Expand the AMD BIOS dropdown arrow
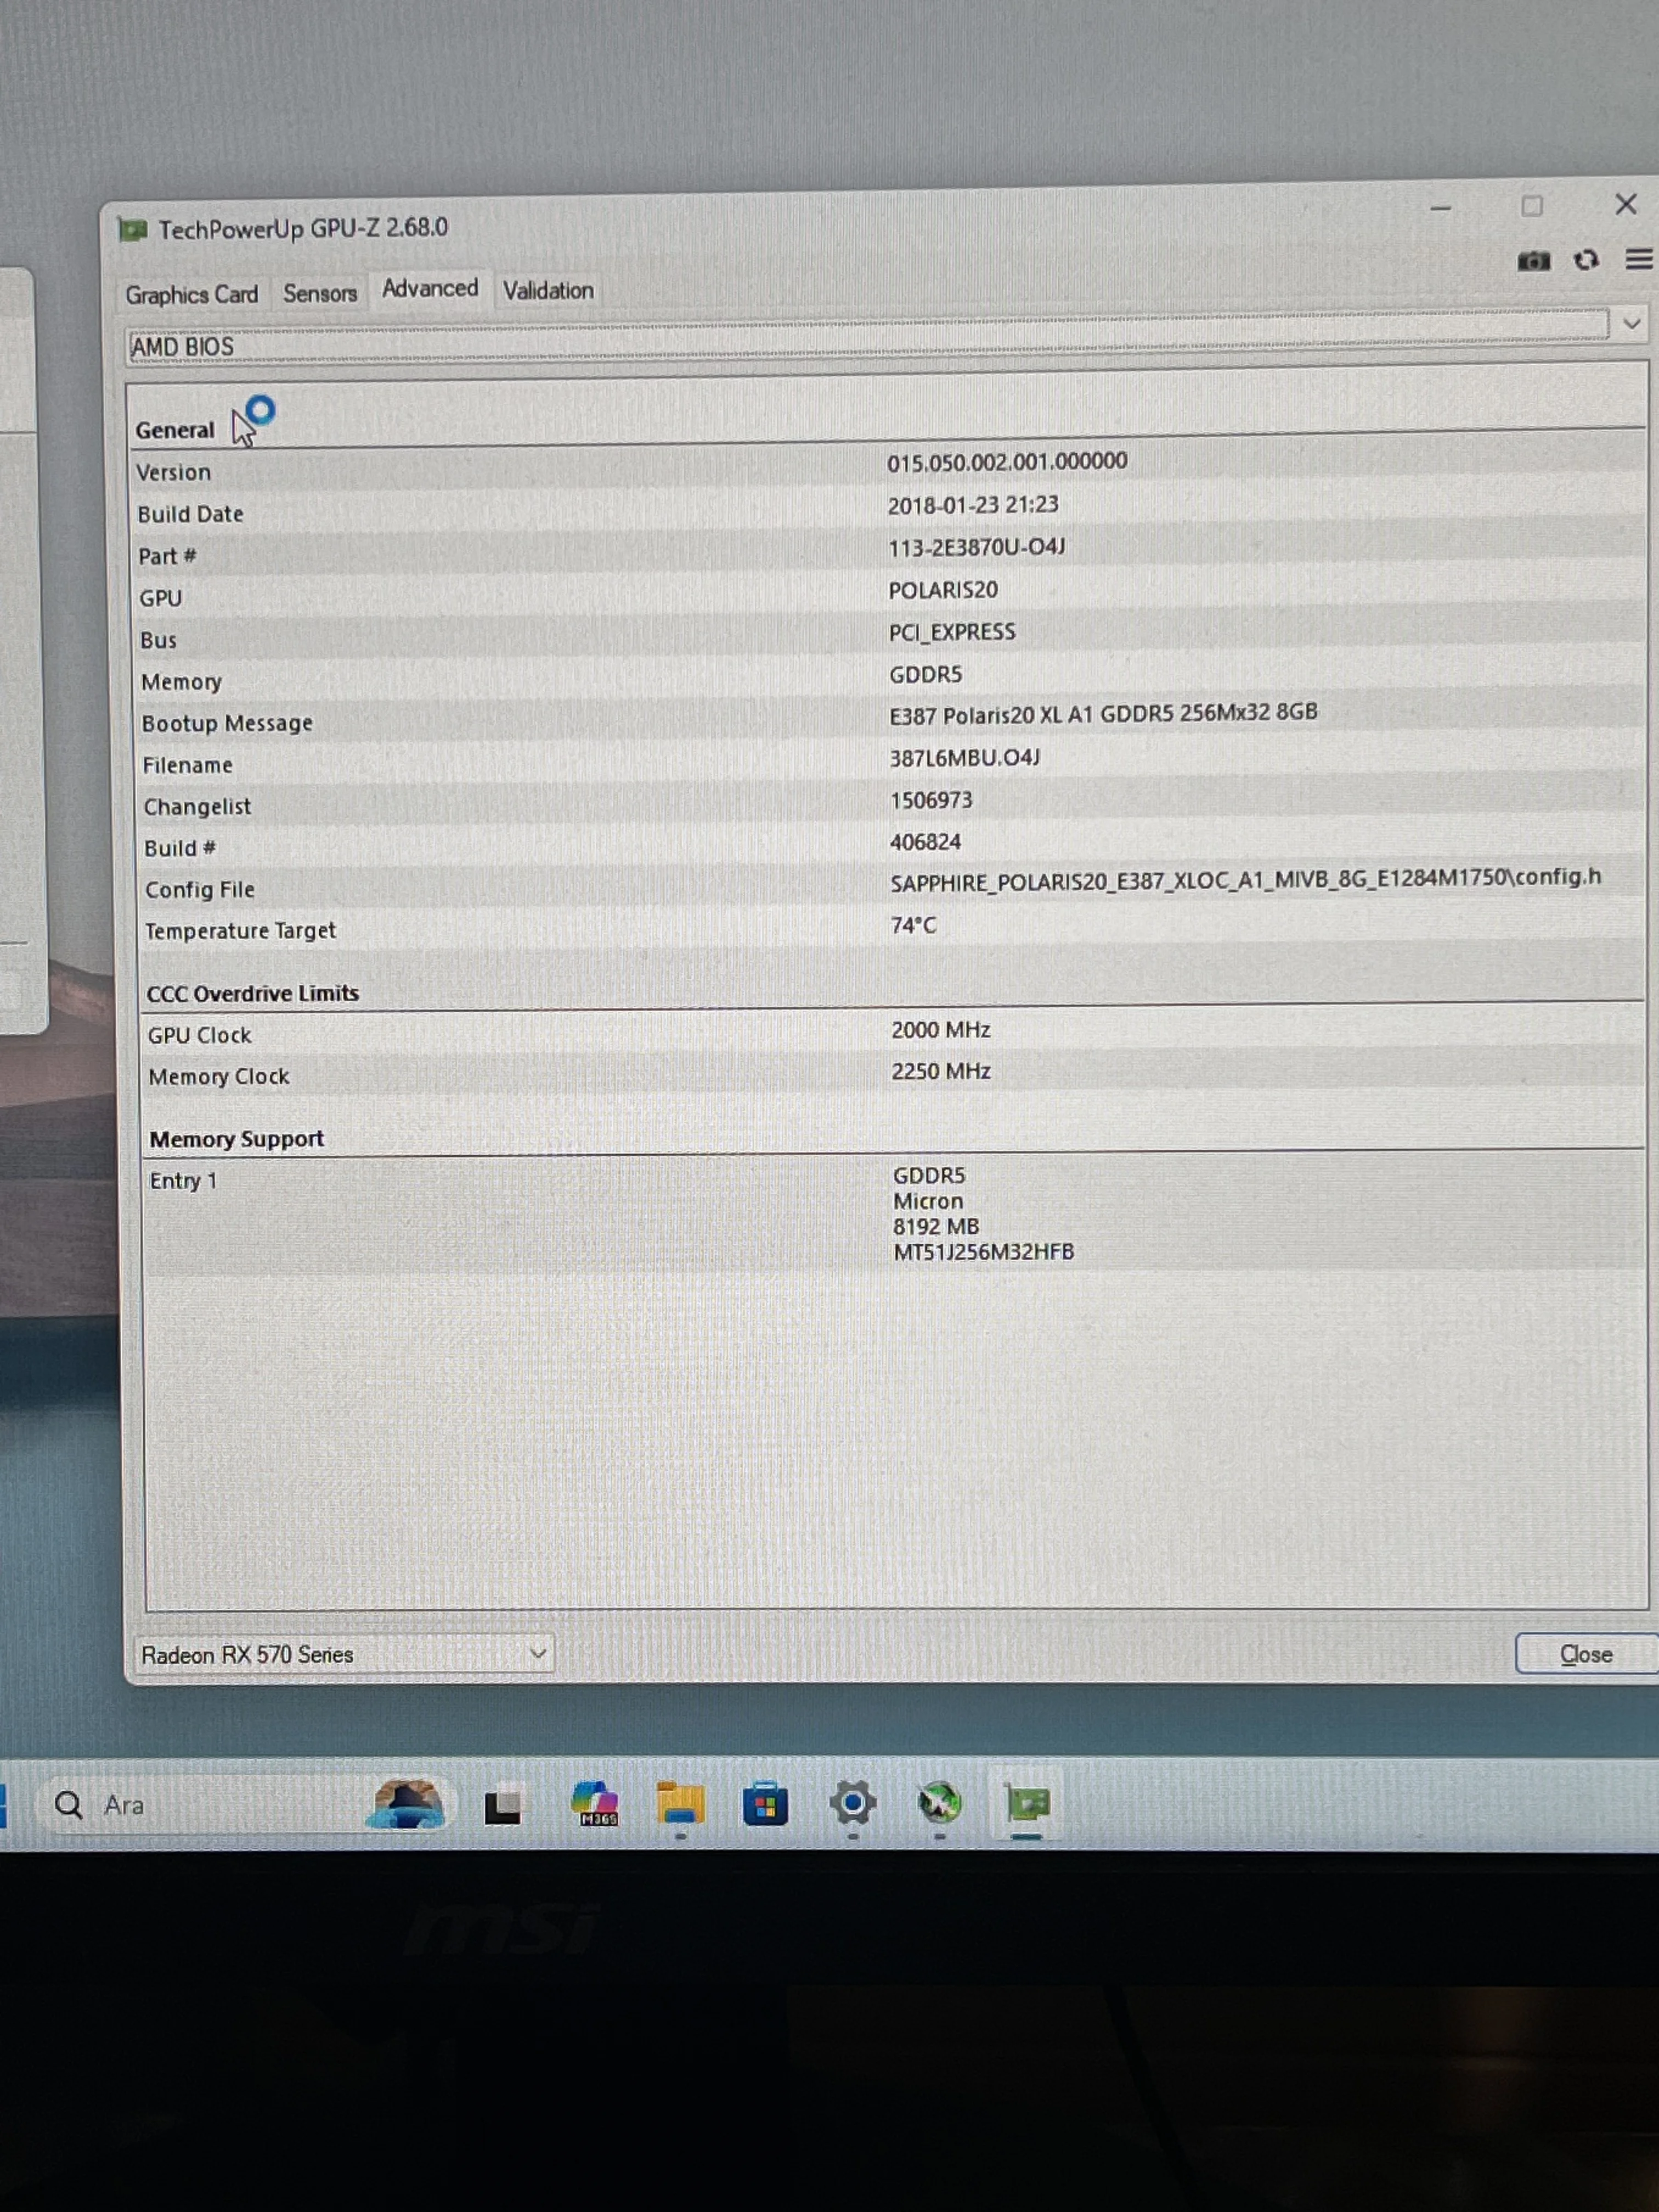Screen dimensions: 1659x2212 pyautogui.click(x=1631, y=324)
